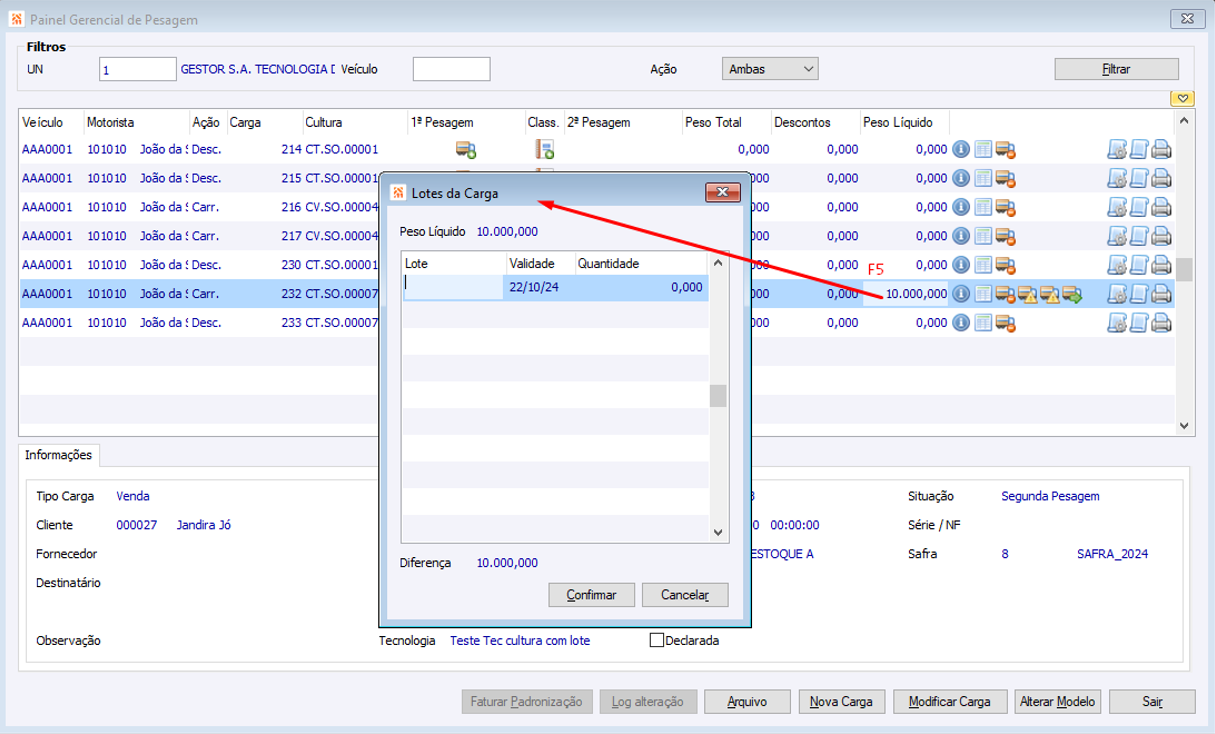Click the Cultura column header
This screenshot has width=1215, height=734.
point(354,122)
